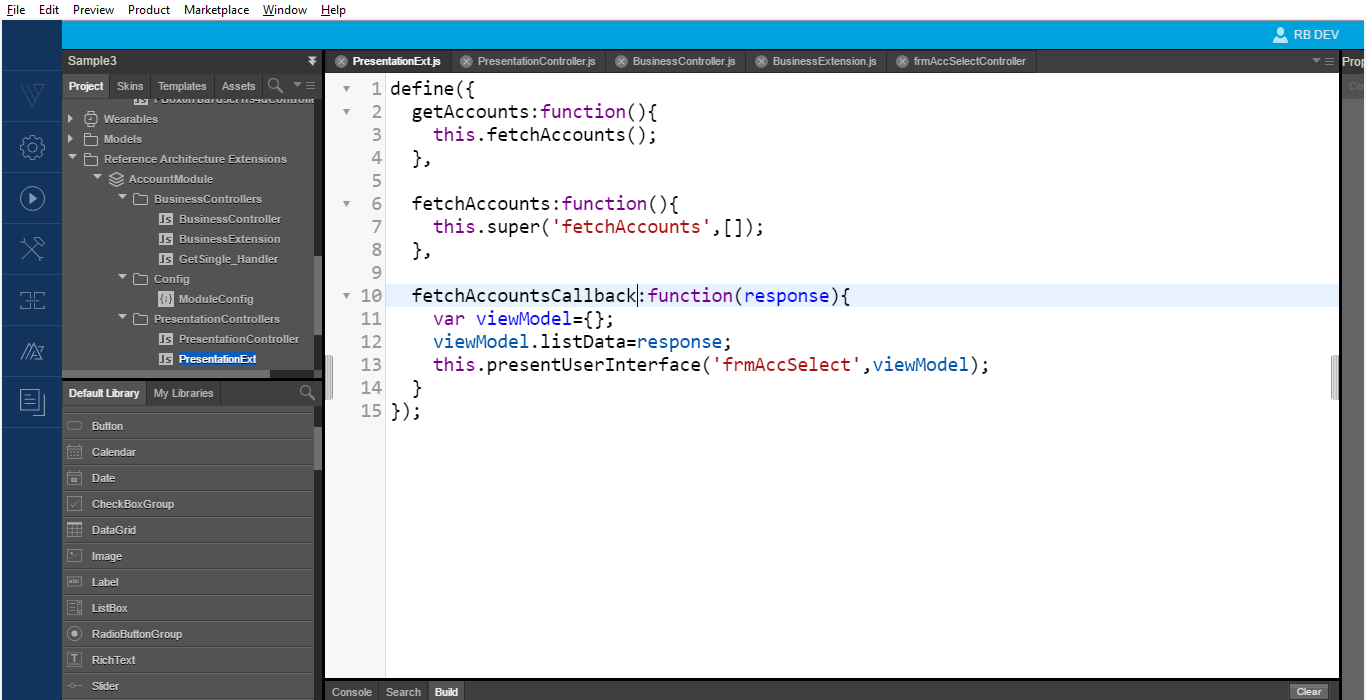Fold fetchAccountsCallback function at line 10

[x=346, y=296]
